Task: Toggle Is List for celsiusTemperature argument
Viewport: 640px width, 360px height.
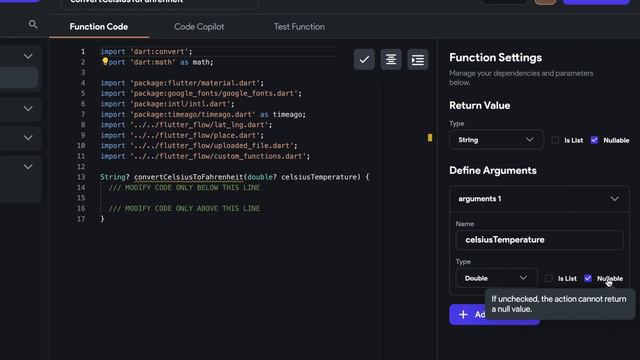Action: point(549,278)
